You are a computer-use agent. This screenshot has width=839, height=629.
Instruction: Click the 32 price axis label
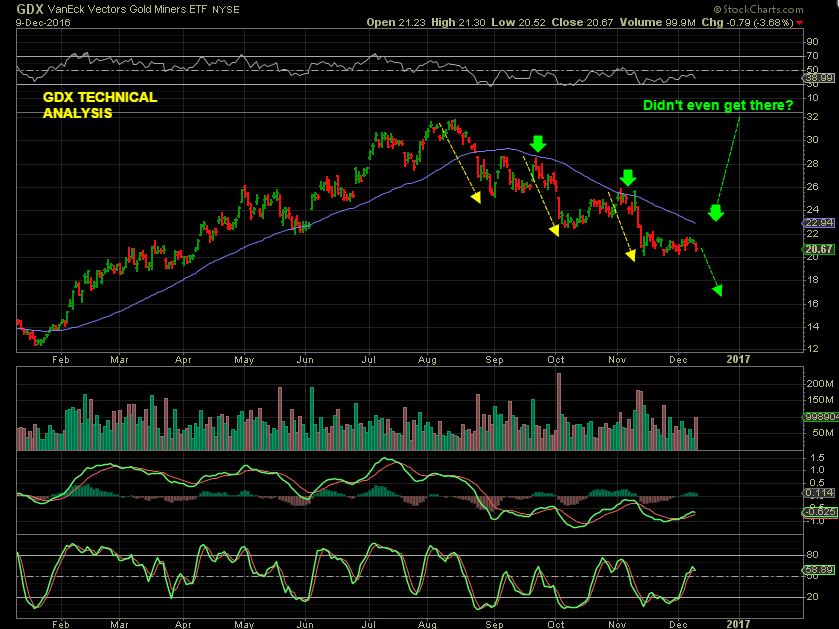tap(812, 117)
